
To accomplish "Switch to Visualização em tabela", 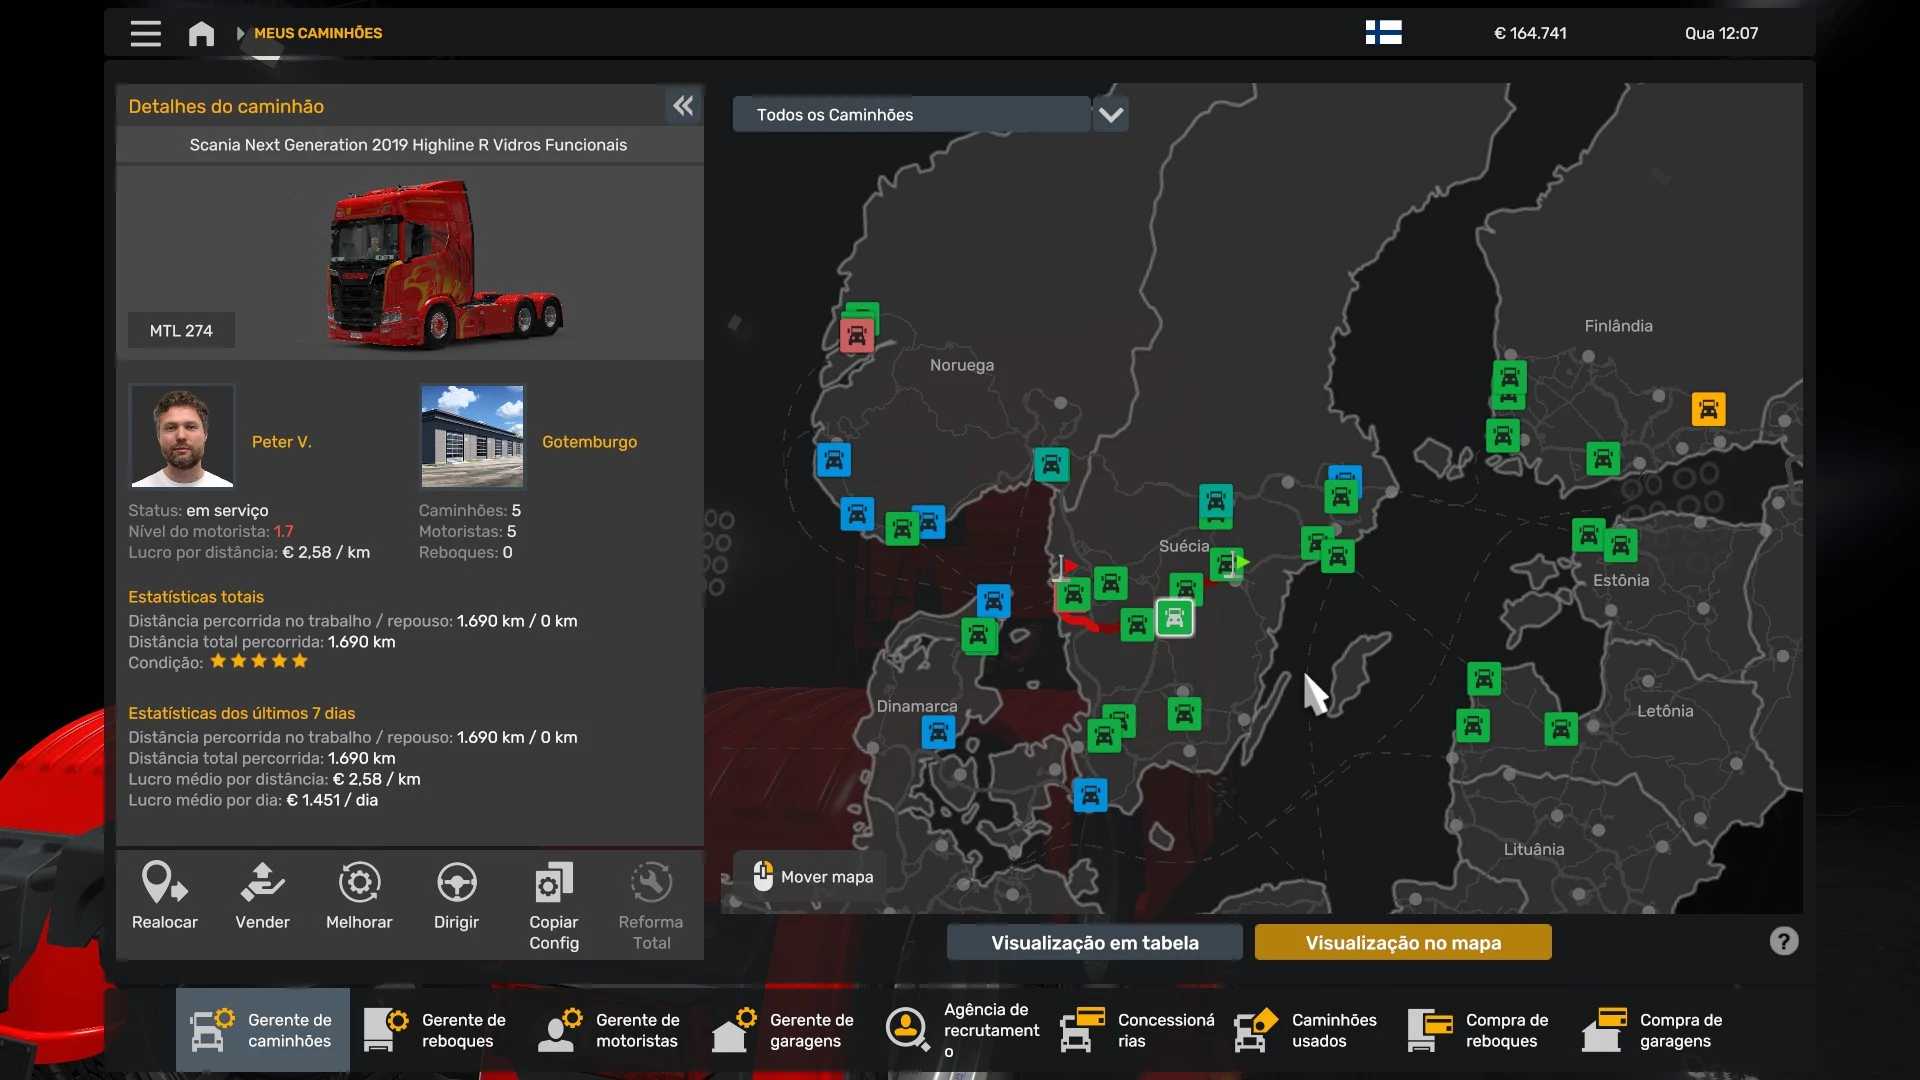I will coord(1094,942).
